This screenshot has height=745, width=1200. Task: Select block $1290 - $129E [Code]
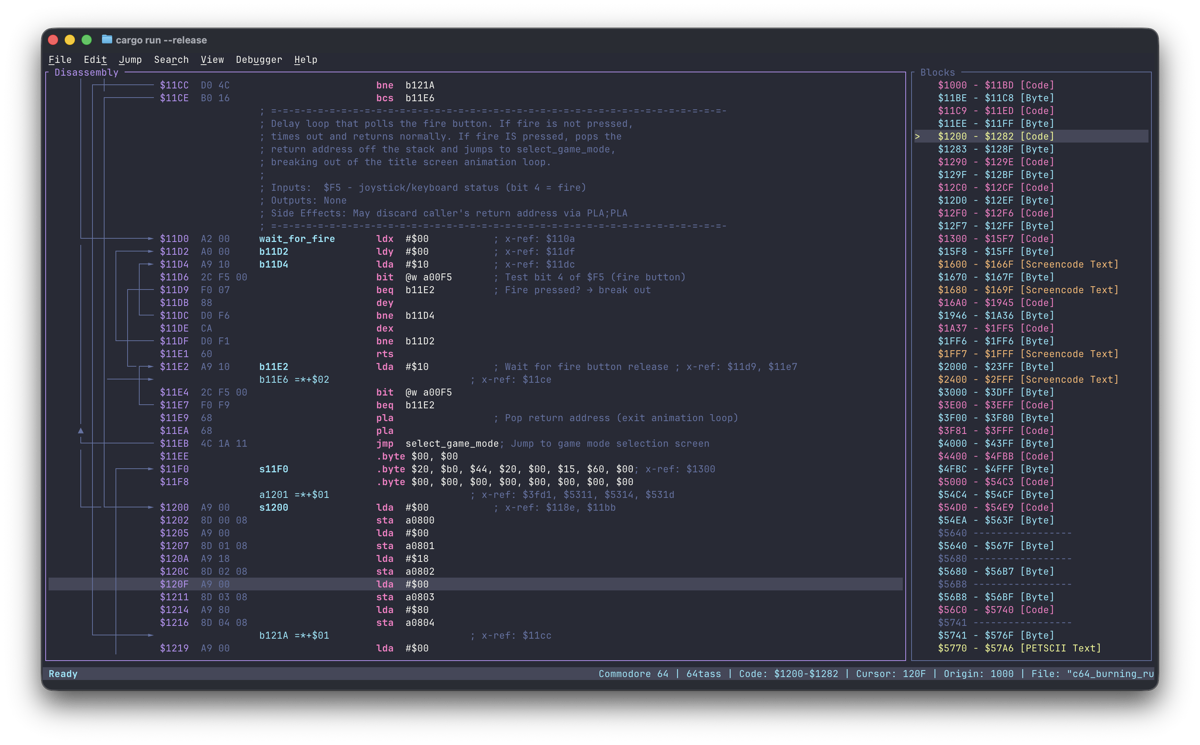1031,162
